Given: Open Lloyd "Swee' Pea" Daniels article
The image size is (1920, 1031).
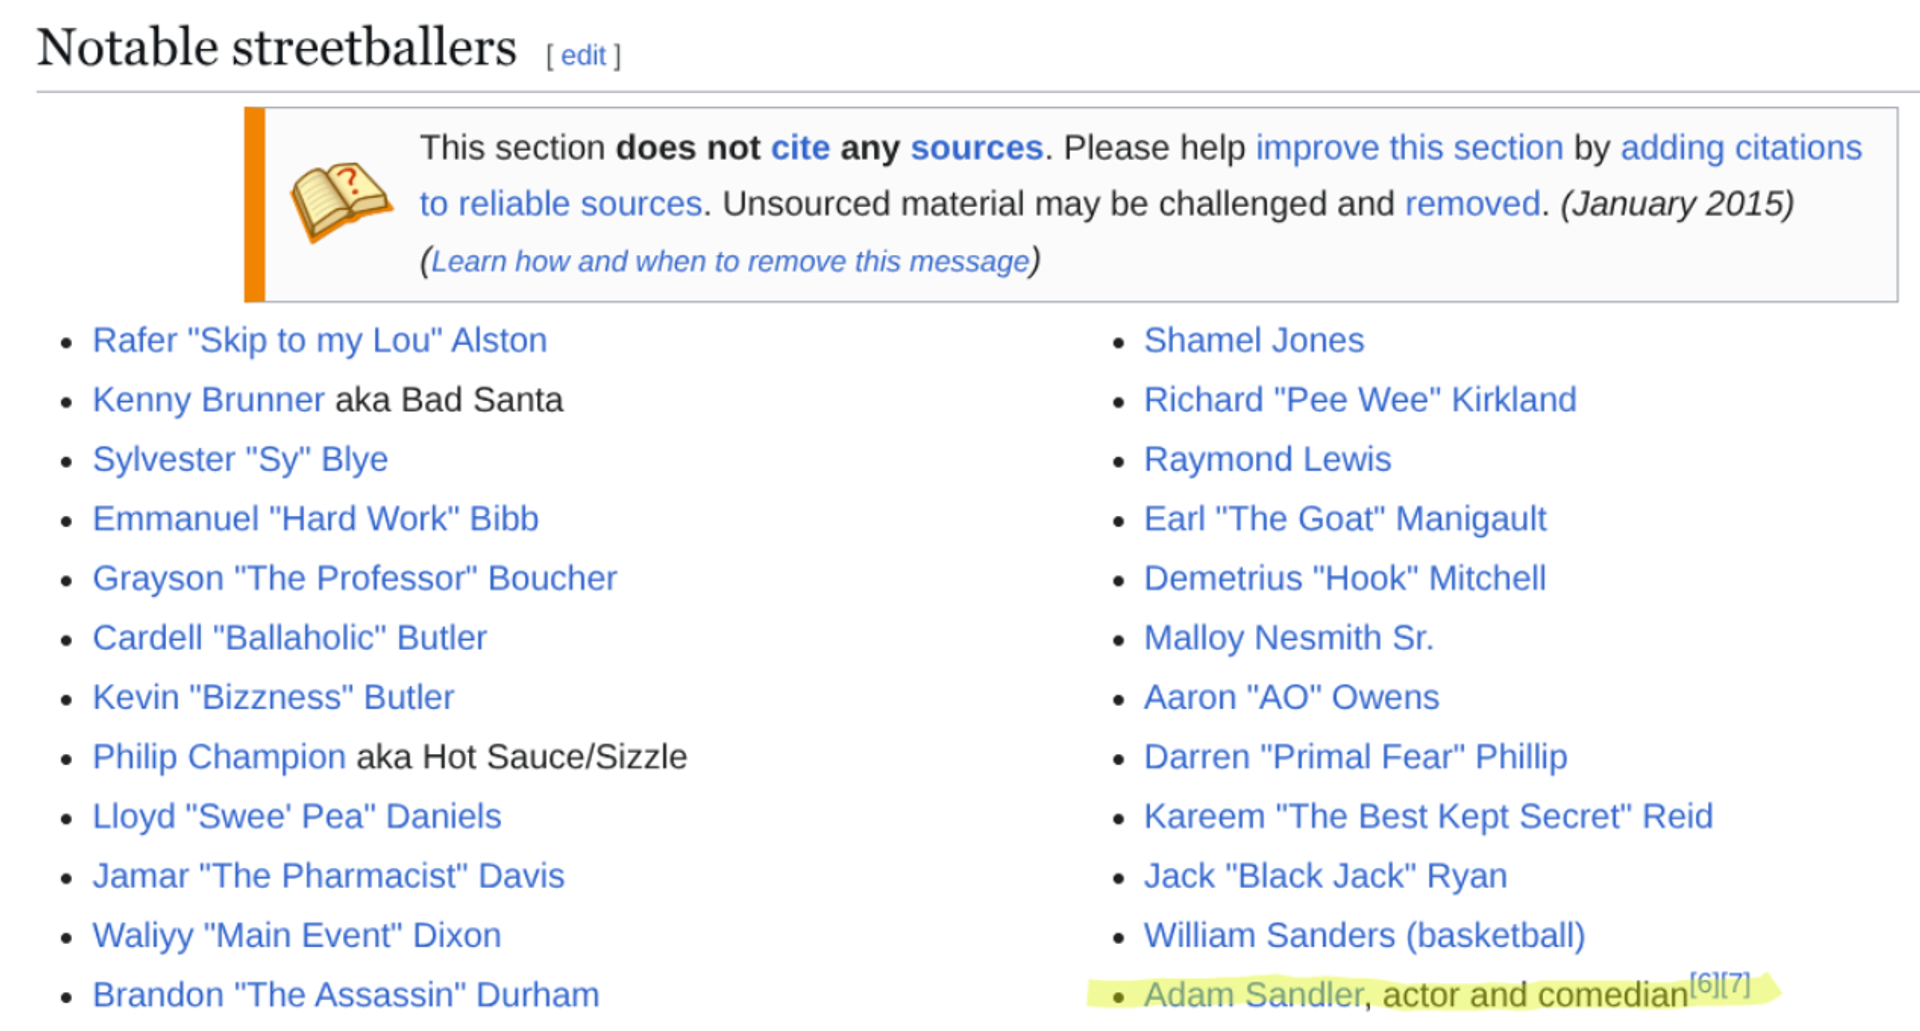Looking at the screenshot, I should (297, 816).
